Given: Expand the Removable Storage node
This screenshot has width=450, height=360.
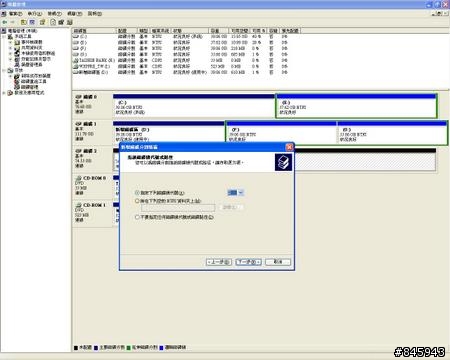Looking at the screenshot, I should point(10,76).
